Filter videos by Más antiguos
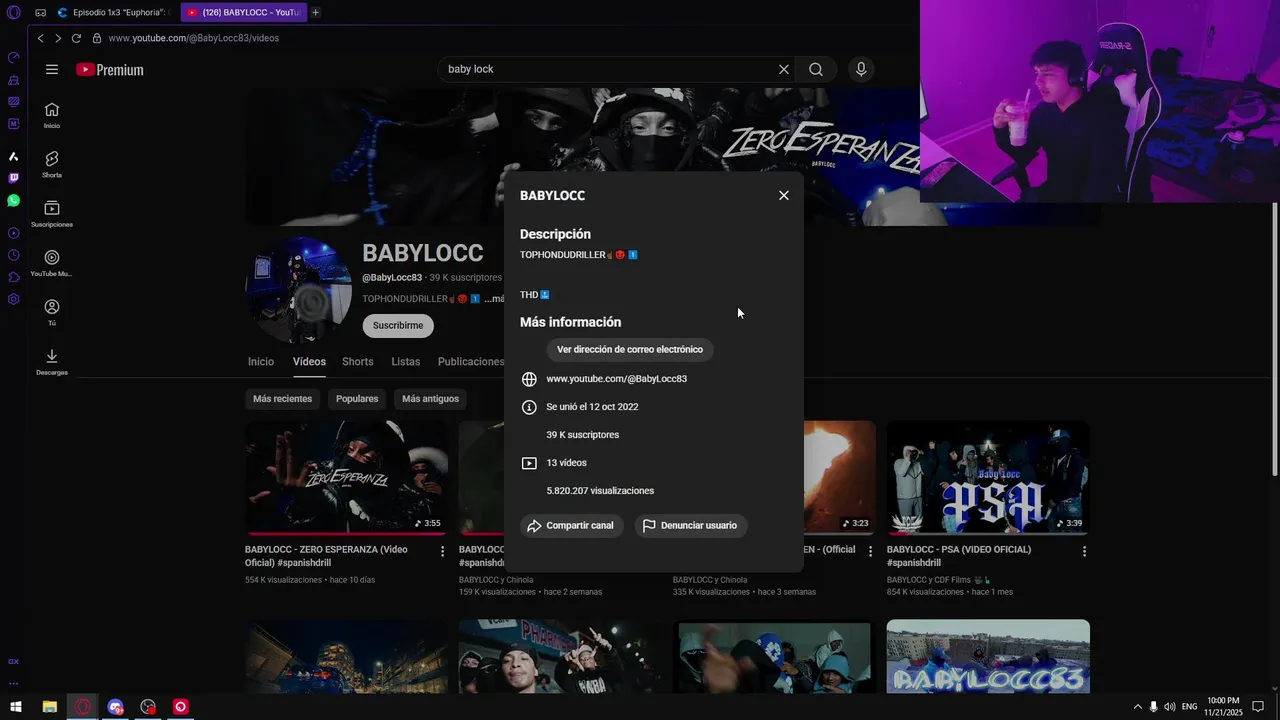The height and width of the screenshot is (720, 1280). coord(430,399)
